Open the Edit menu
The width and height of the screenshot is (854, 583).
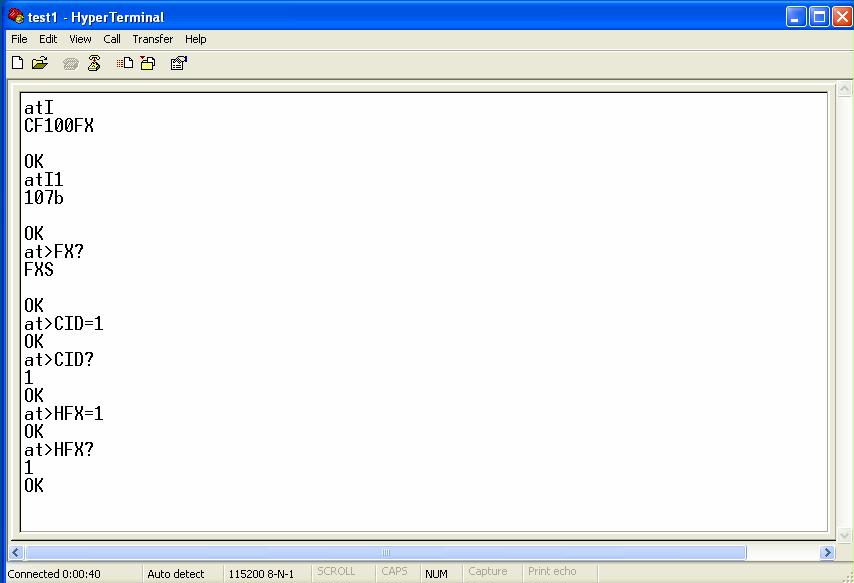(48, 39)
